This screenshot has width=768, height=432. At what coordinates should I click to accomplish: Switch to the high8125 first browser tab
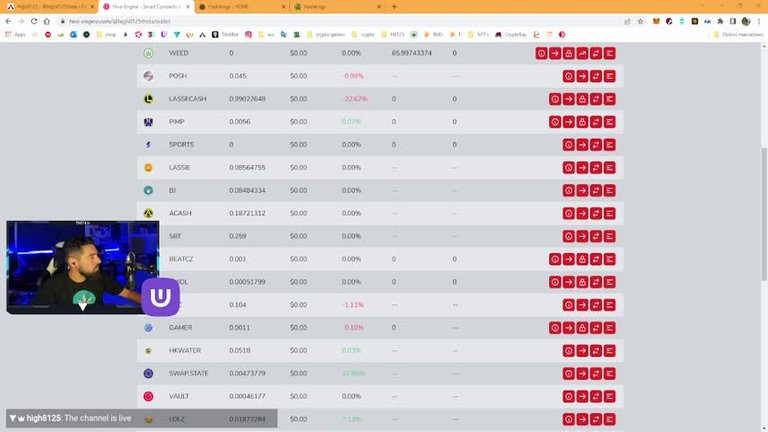(x=49, y=7)
